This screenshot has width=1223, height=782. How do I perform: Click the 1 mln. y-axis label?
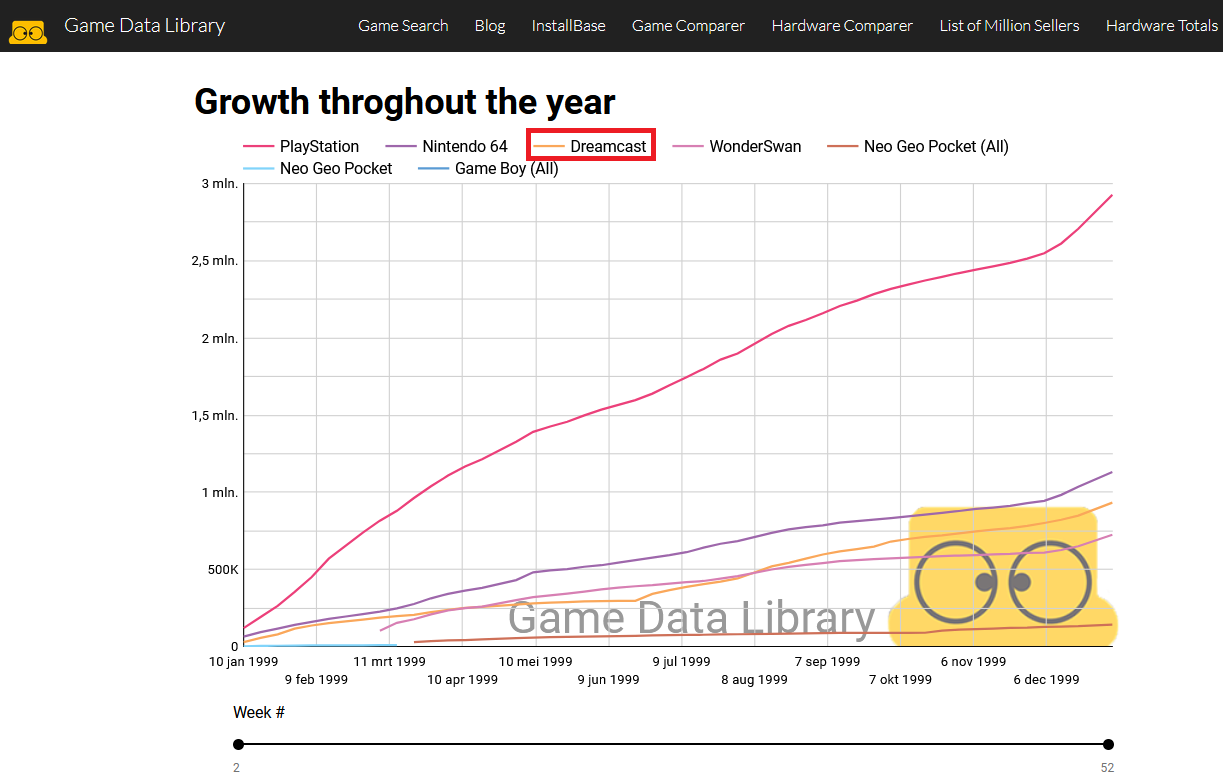(x=219, y=492)
